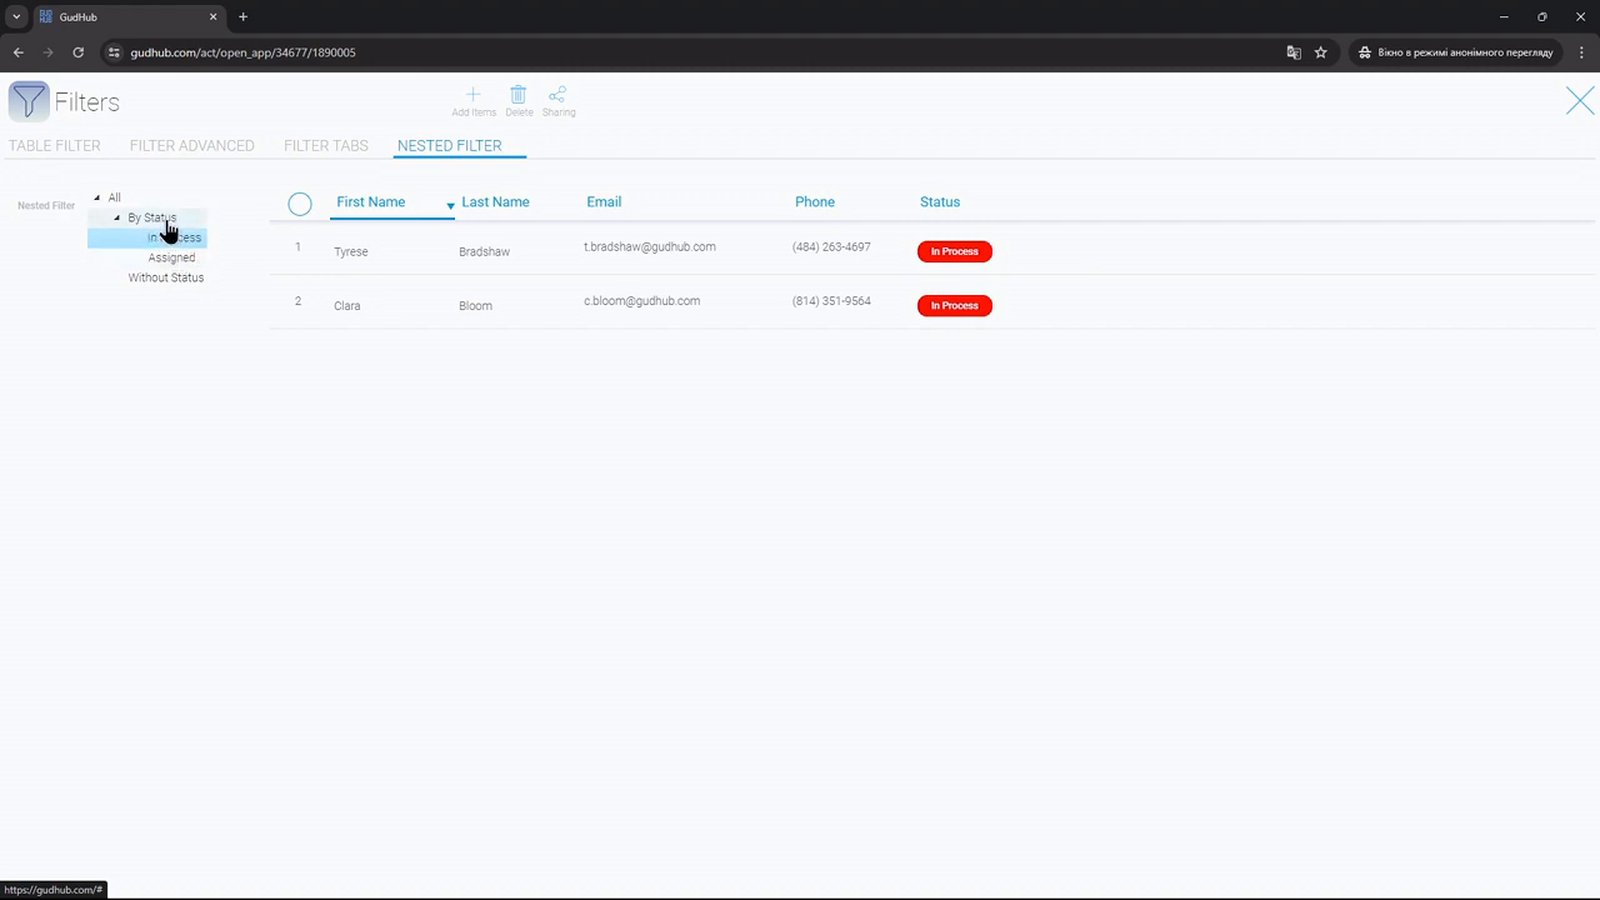
Task: Open the browser three-dot menu
Action: coord(1581,52)
